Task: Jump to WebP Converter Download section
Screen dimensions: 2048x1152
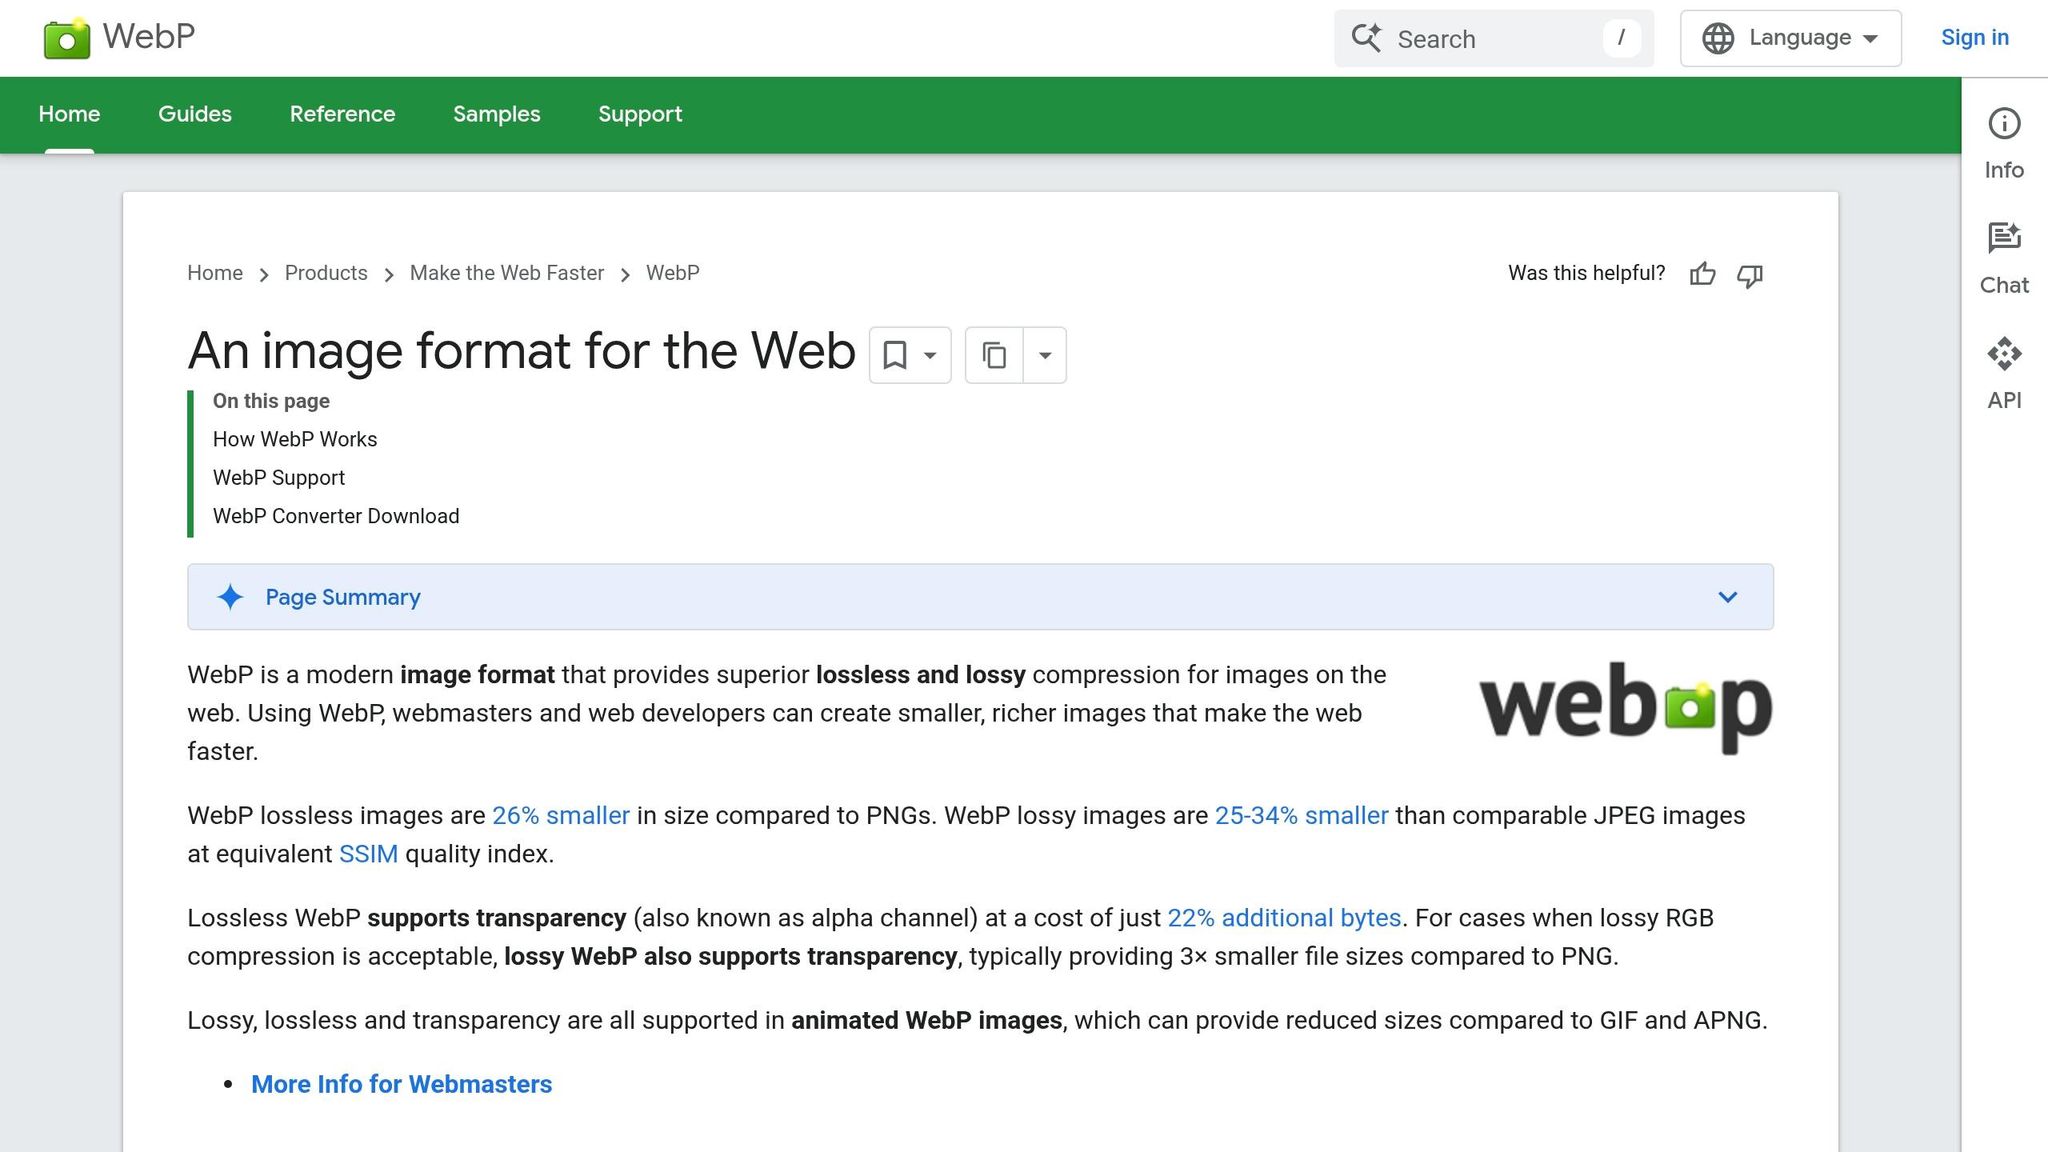Action: (336, 516)
